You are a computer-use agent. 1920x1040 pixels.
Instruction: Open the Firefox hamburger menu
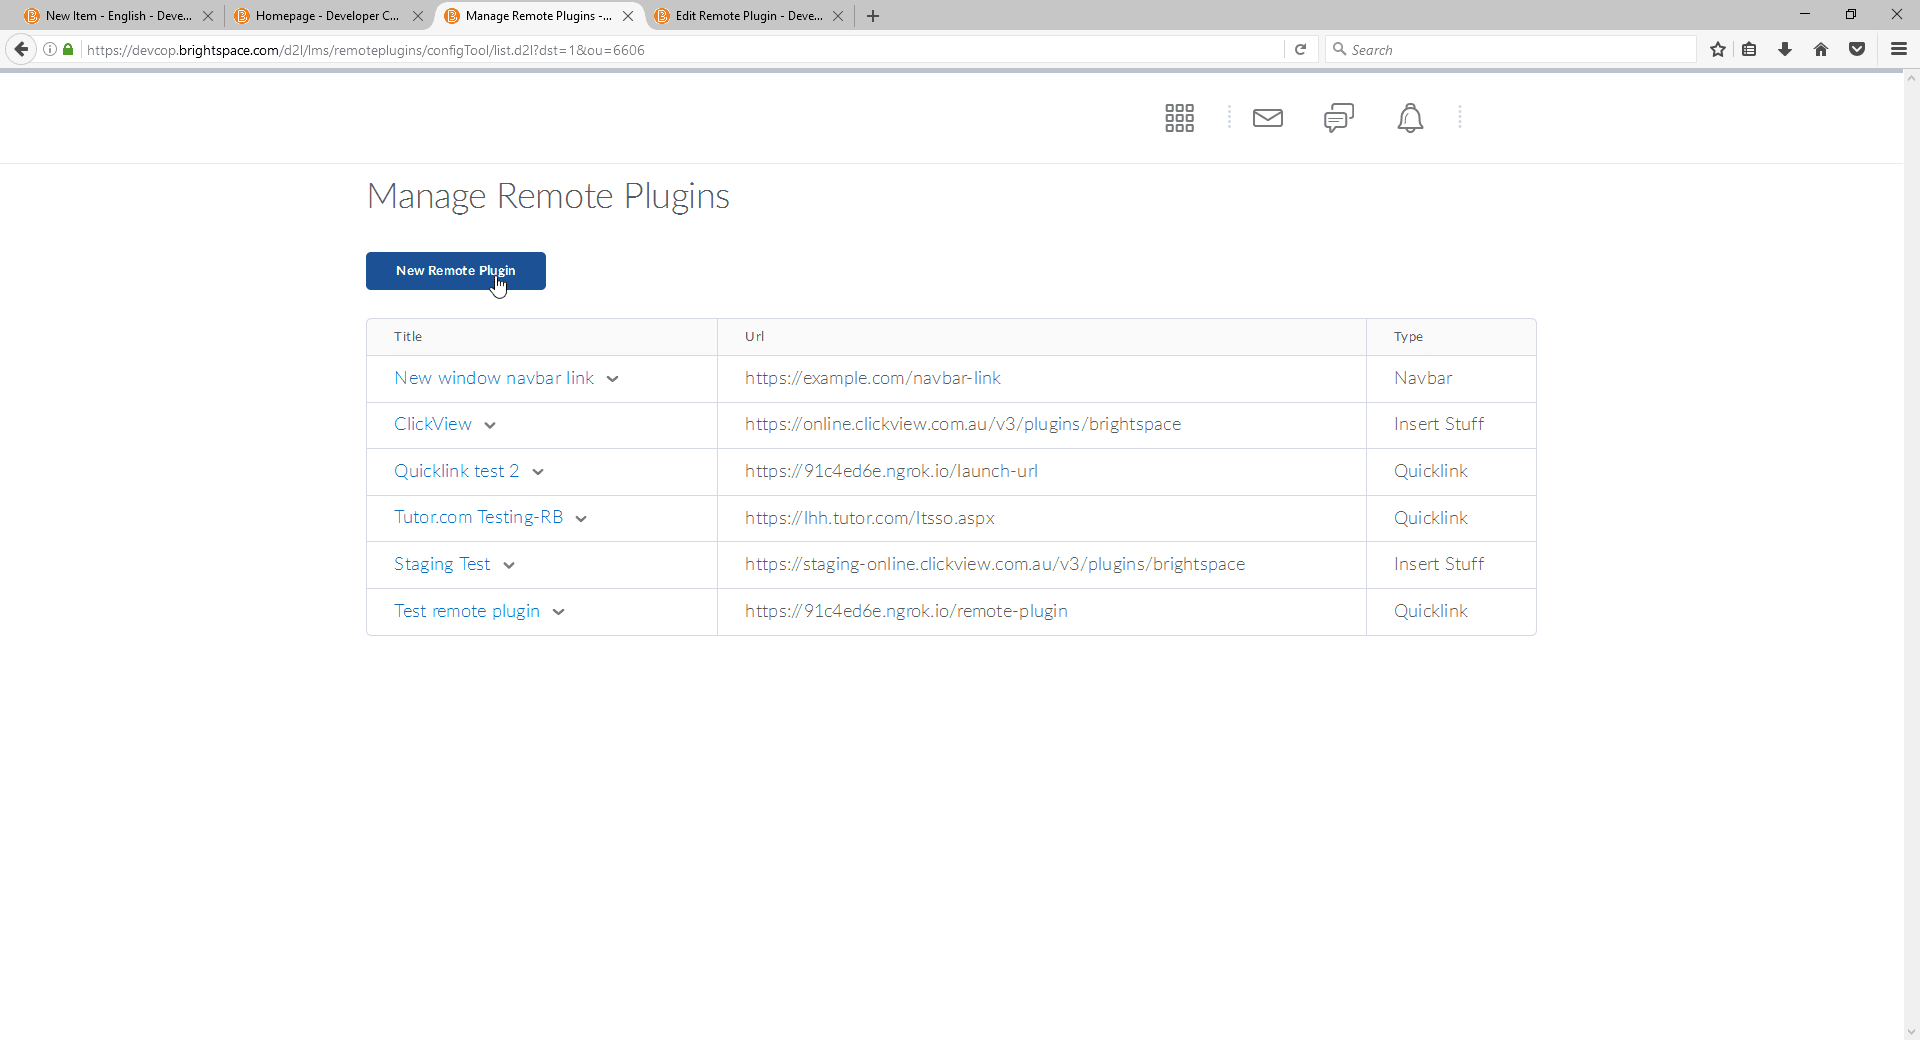[x=1898, y=49]
